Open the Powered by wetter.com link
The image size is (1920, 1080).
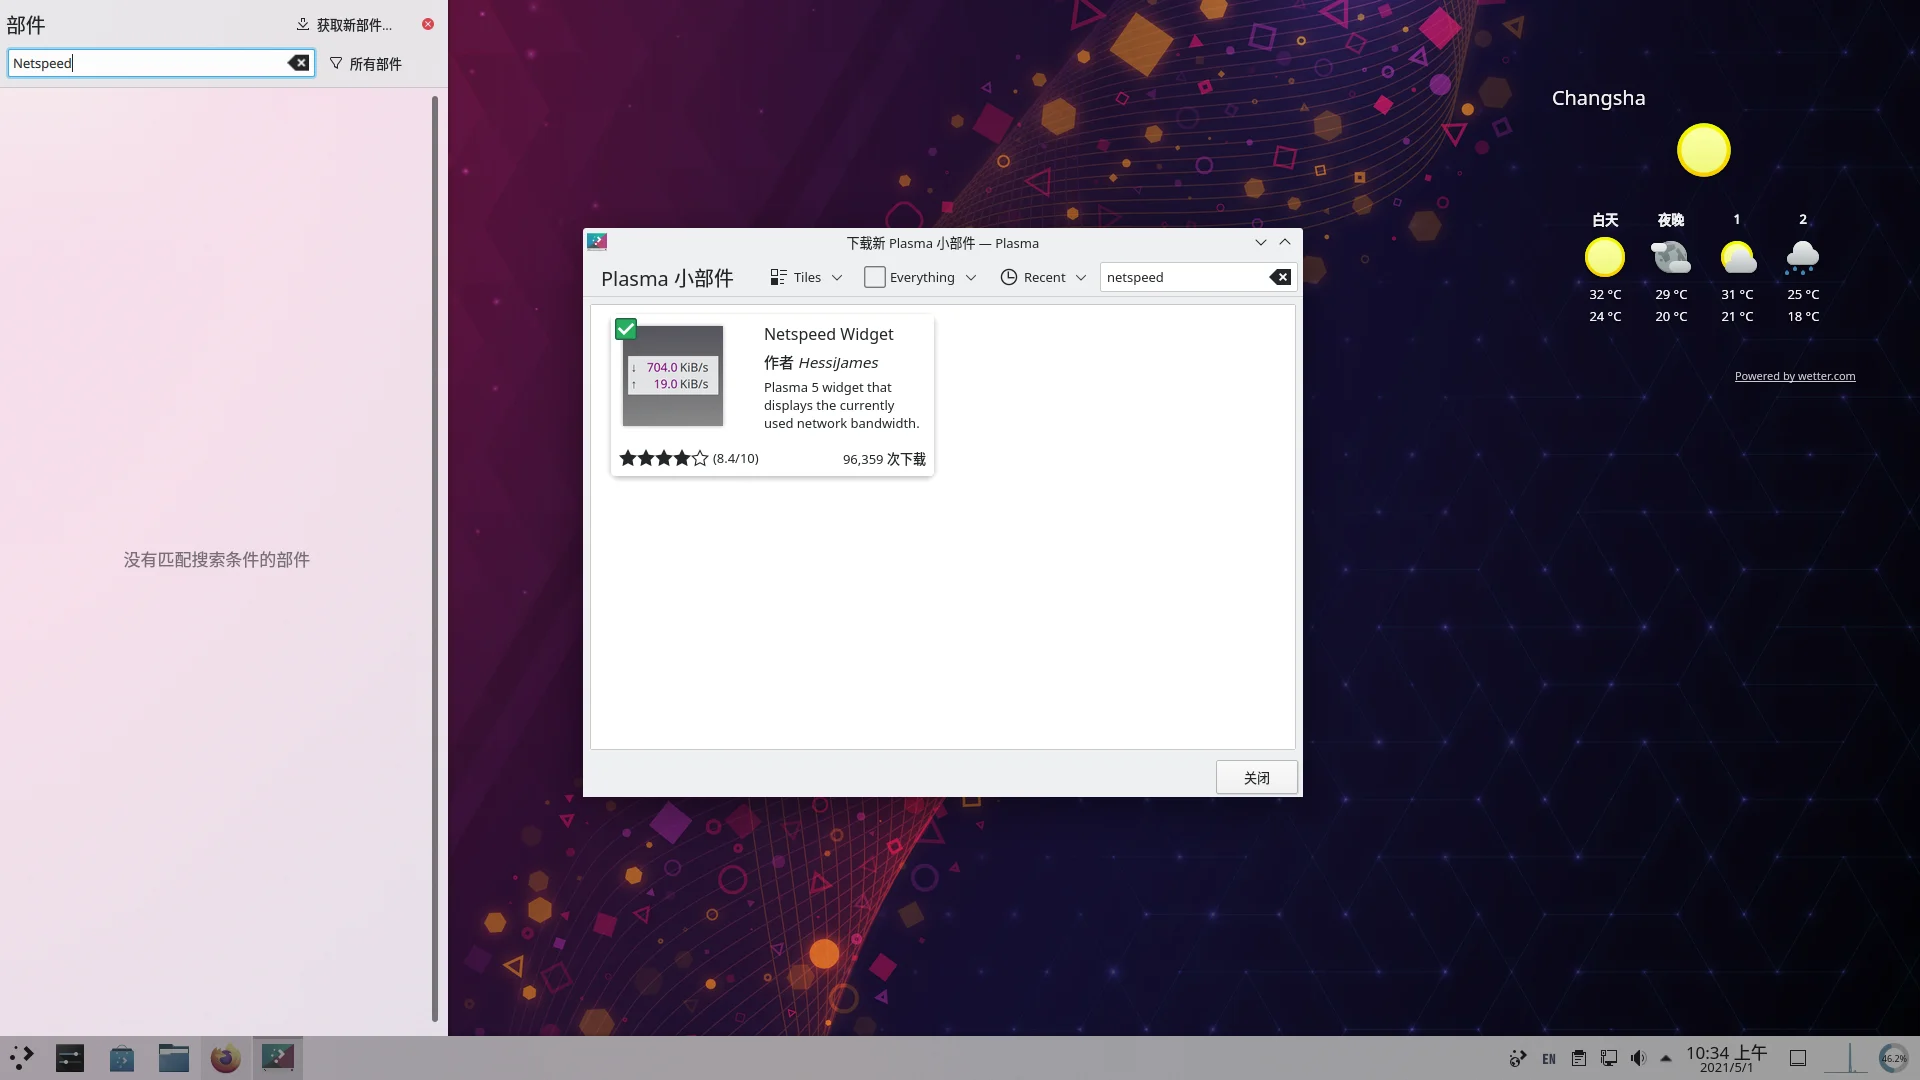(x=1794, y=376)
